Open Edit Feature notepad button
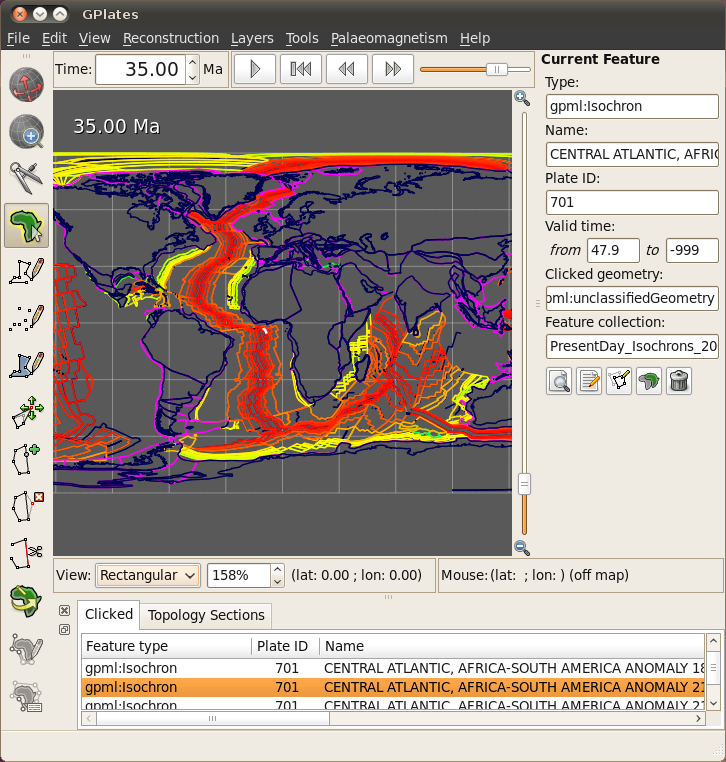 [589, 381]
